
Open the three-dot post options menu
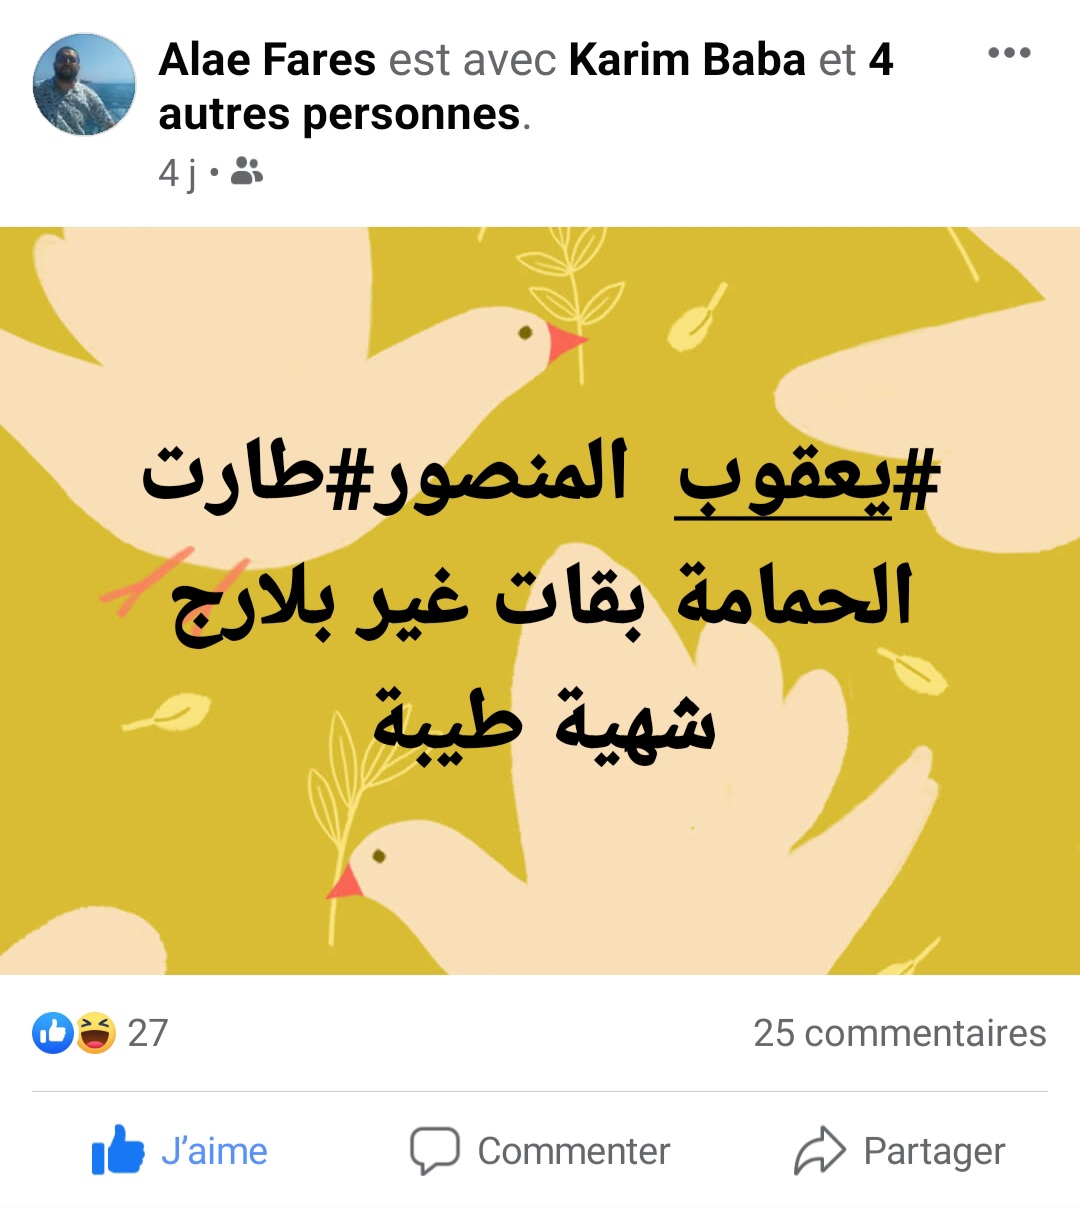[x=1009, y=53]
